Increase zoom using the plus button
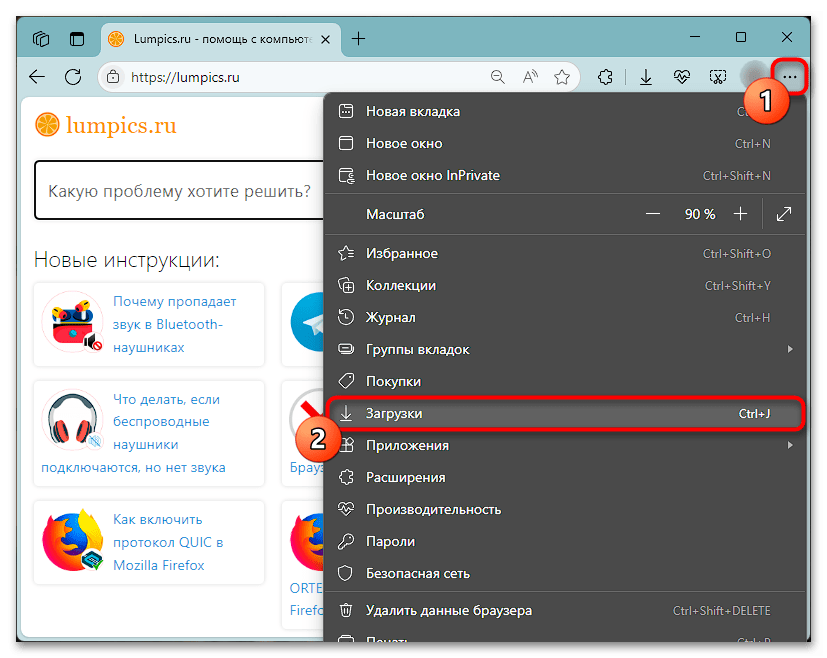This screenshot has height=658, width=827. click(x=739, y=213)
